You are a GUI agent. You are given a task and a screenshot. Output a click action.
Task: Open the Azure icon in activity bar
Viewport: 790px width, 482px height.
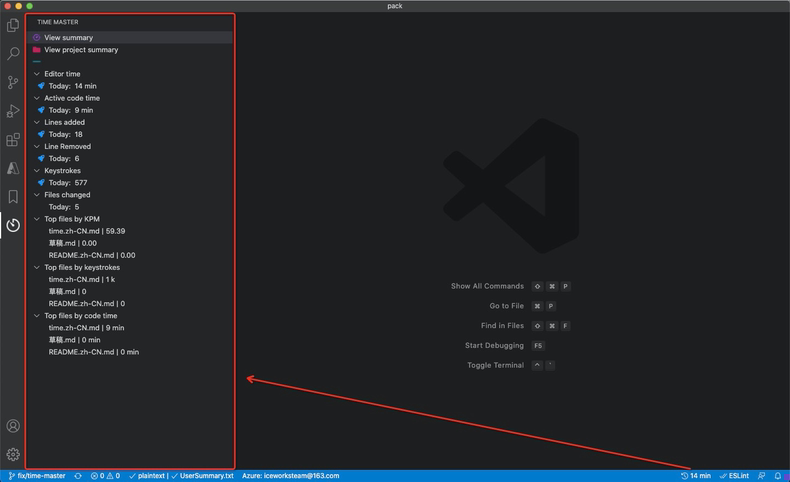pyautogui.click(x=13, y=168)
